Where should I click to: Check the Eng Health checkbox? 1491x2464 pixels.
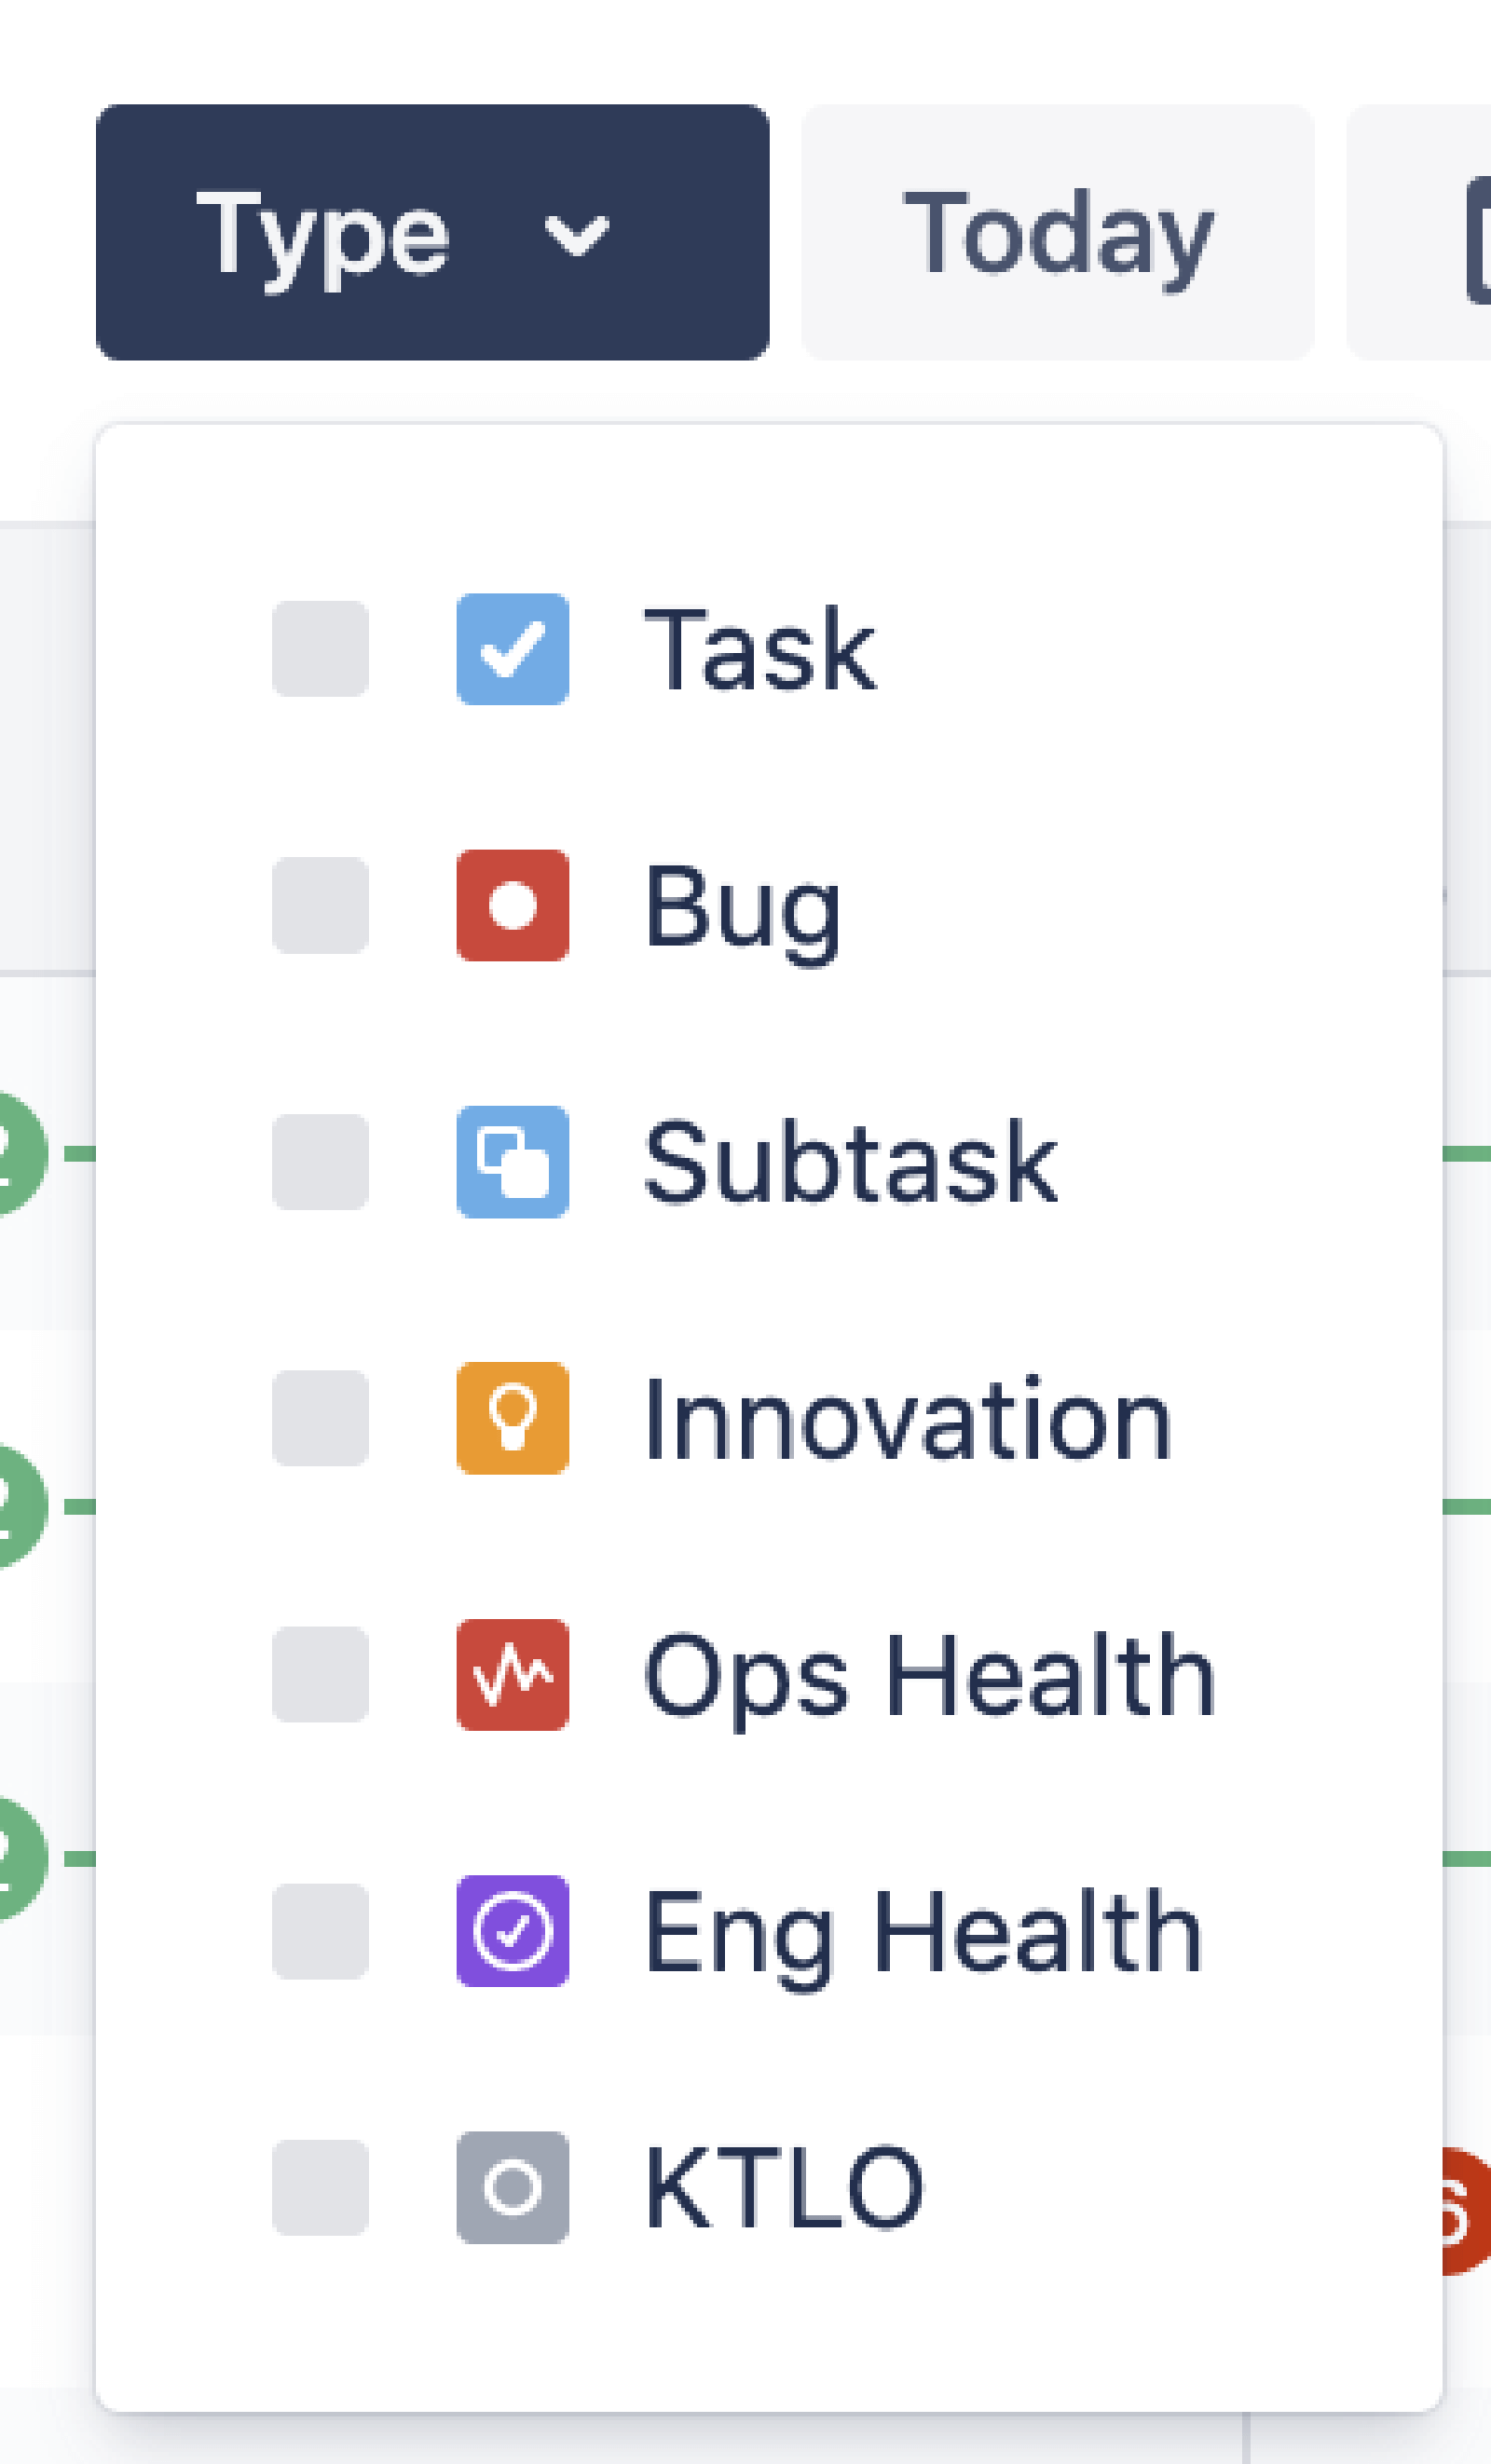click(319, 1930)
